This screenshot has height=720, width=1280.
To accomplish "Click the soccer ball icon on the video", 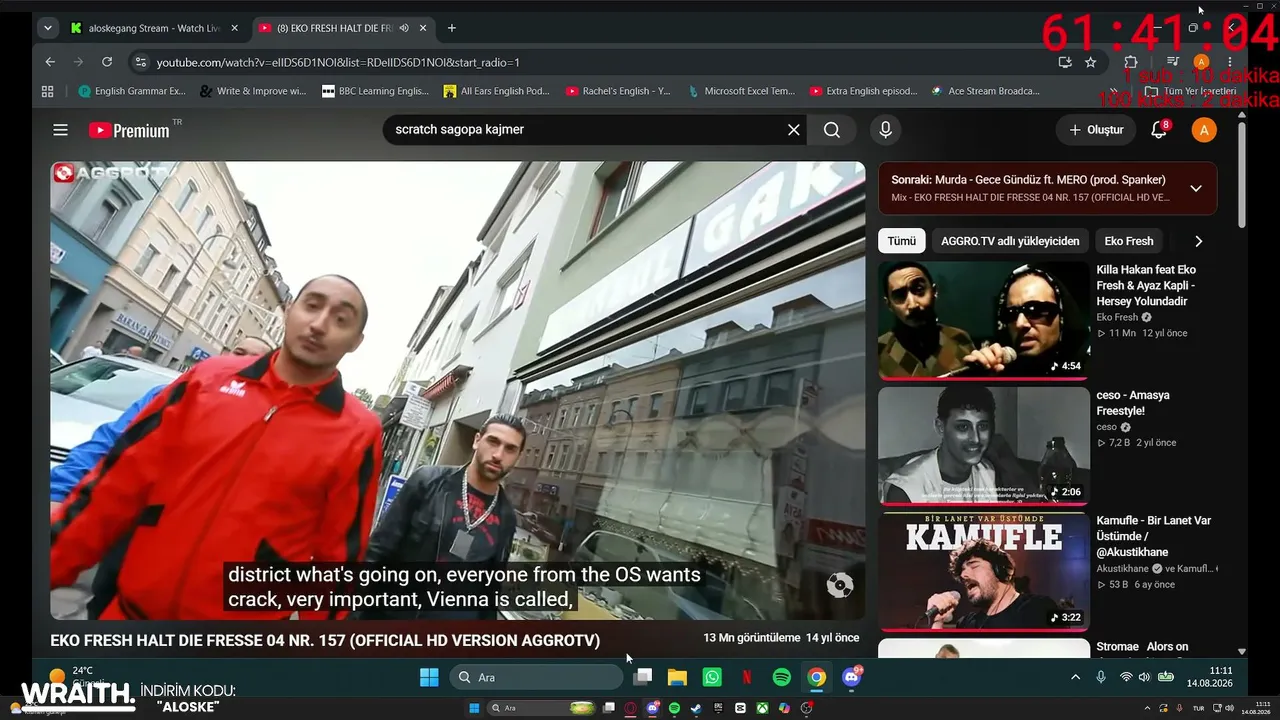I will 840,586.
